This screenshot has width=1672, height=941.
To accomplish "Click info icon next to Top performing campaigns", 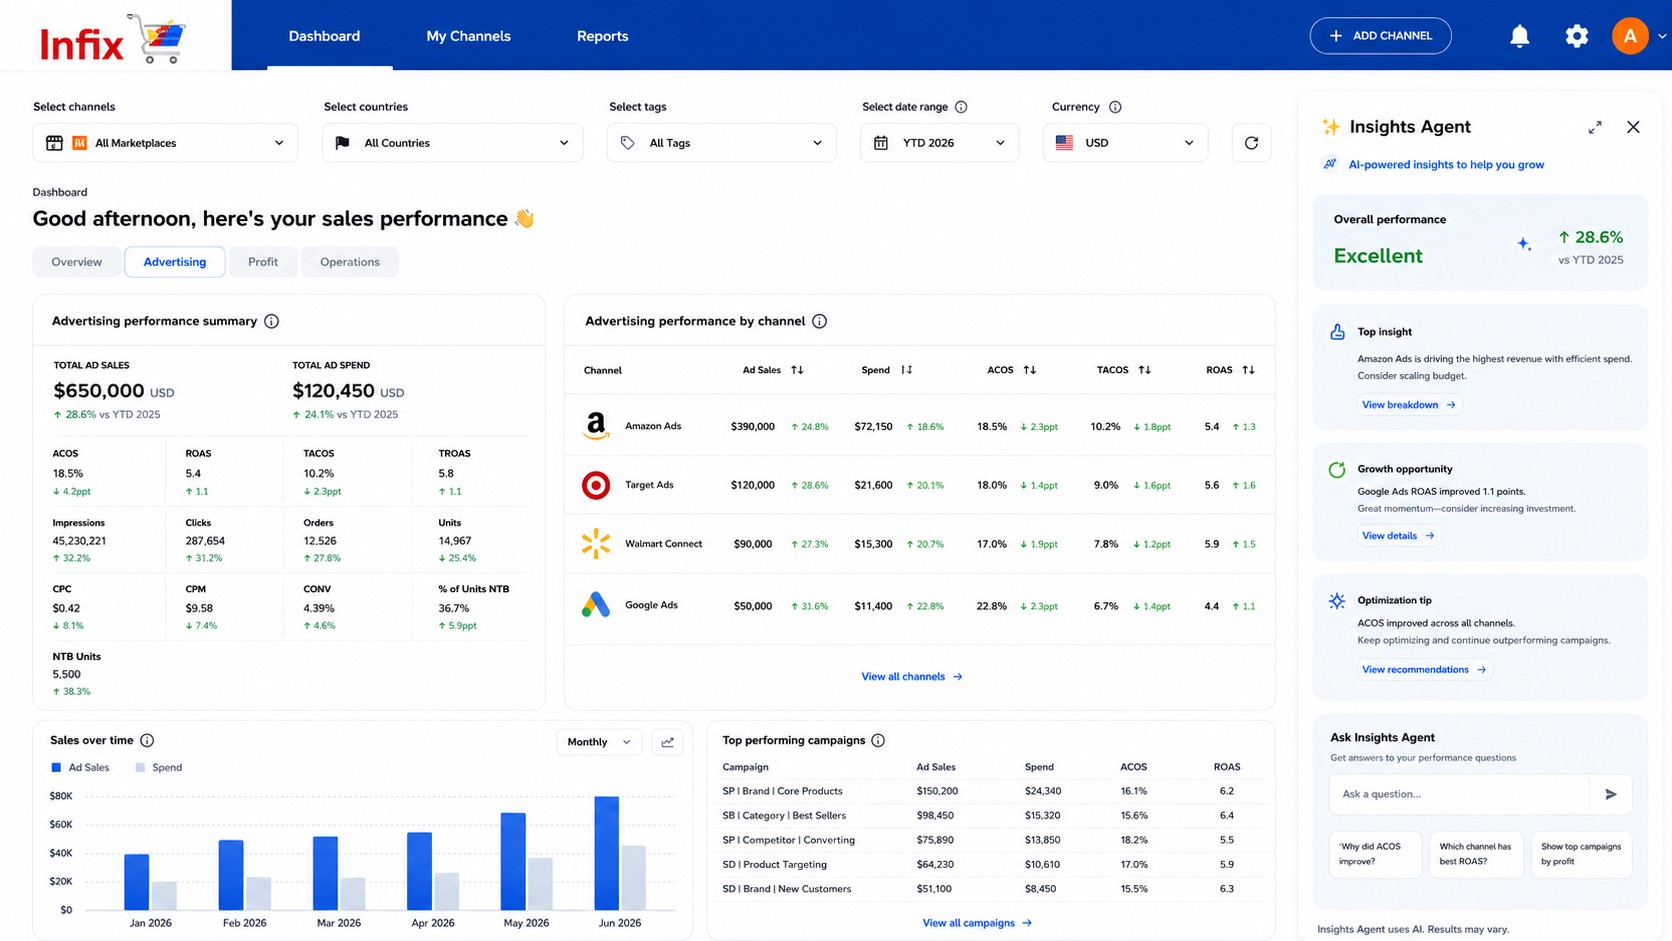I will (x=878, y=740).
